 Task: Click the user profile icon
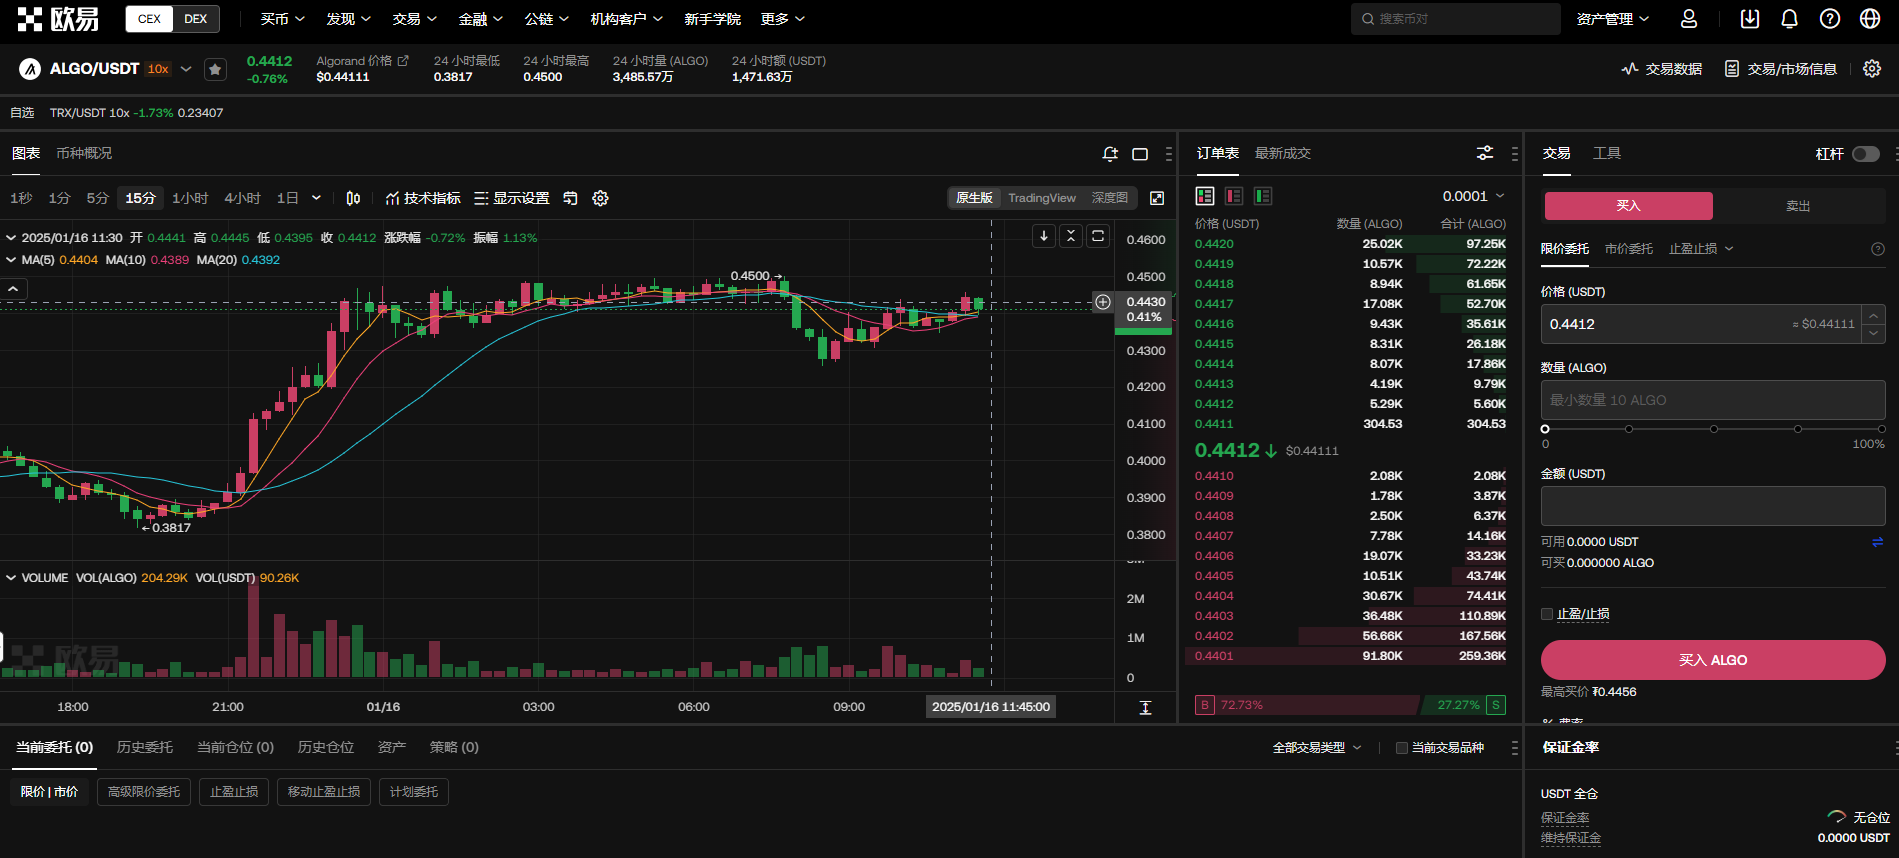click(x=1688, y=19)
